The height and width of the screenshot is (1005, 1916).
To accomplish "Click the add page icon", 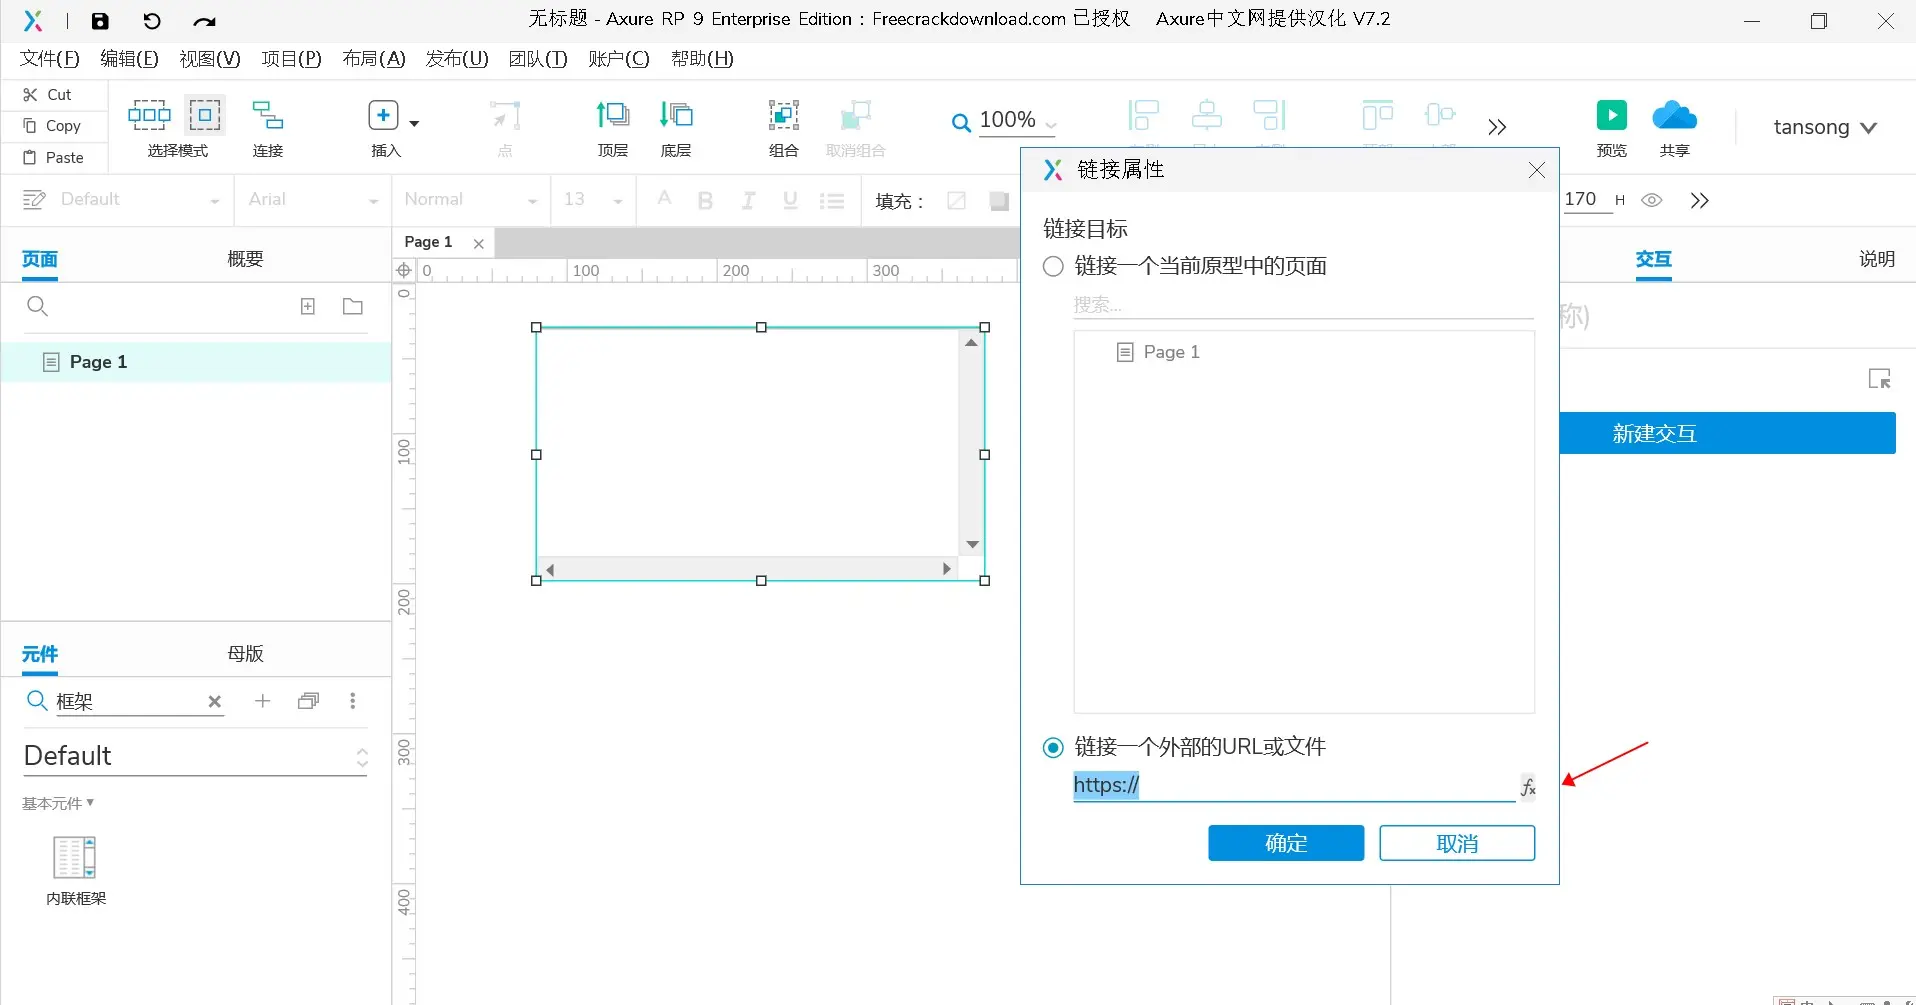I will click(308, 306).
